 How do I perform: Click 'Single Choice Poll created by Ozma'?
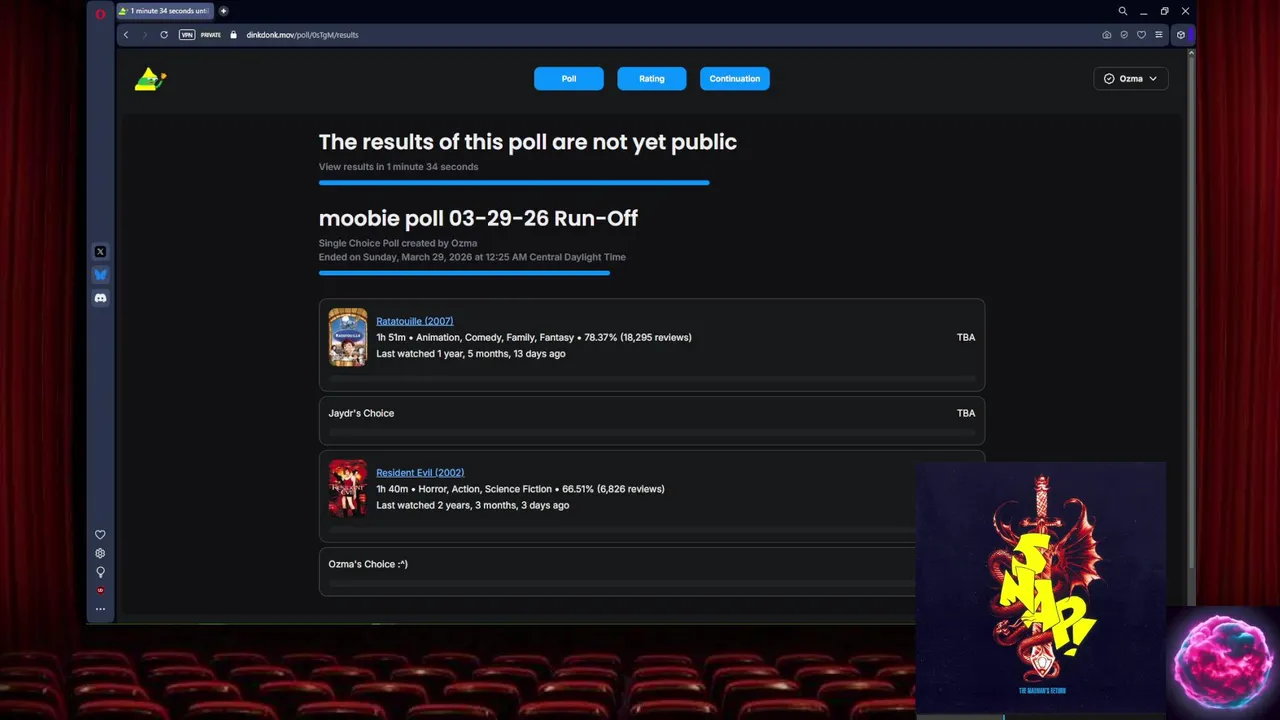[398, 243]
